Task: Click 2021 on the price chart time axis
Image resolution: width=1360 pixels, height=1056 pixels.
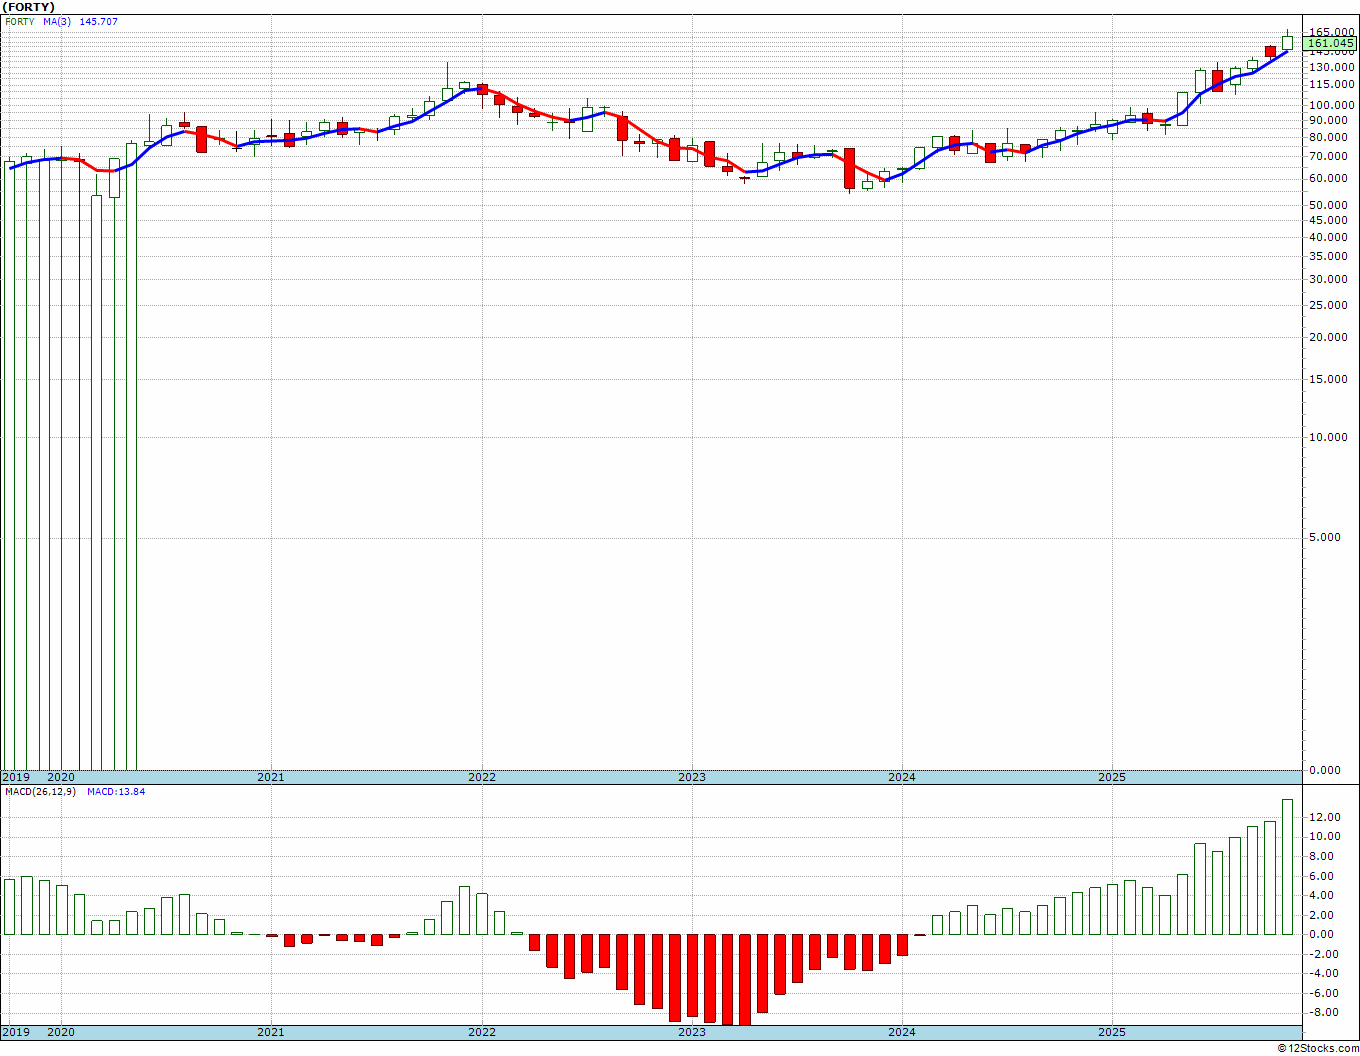Action: [x=271, y=777]
